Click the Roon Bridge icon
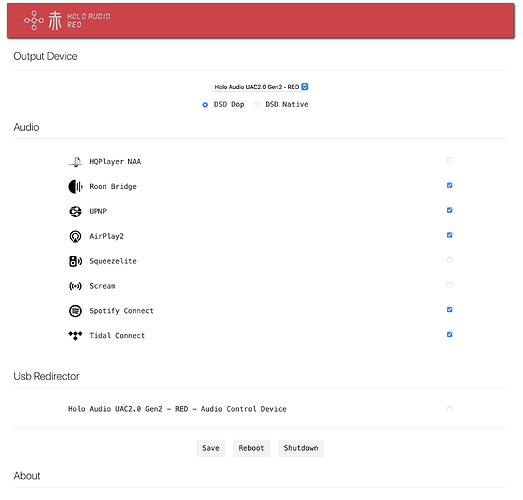 [x=75, y=187]
